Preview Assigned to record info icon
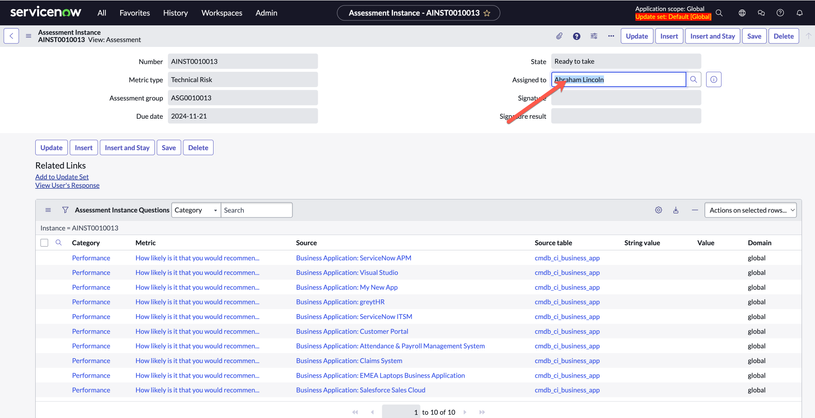The height and width of the screenshot is (418, 815). coord(714,80)
